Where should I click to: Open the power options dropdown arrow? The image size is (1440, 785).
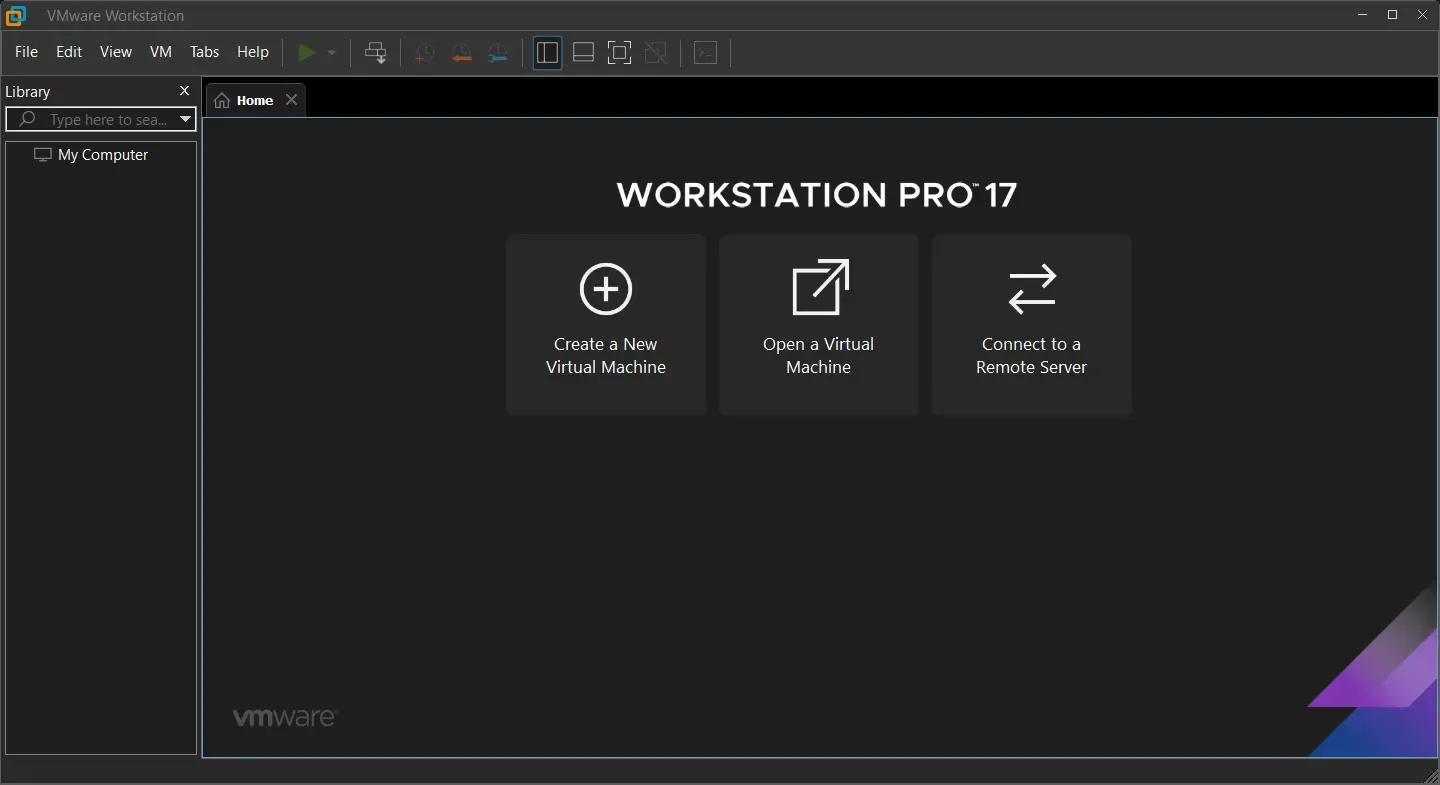tap(331, 52)
